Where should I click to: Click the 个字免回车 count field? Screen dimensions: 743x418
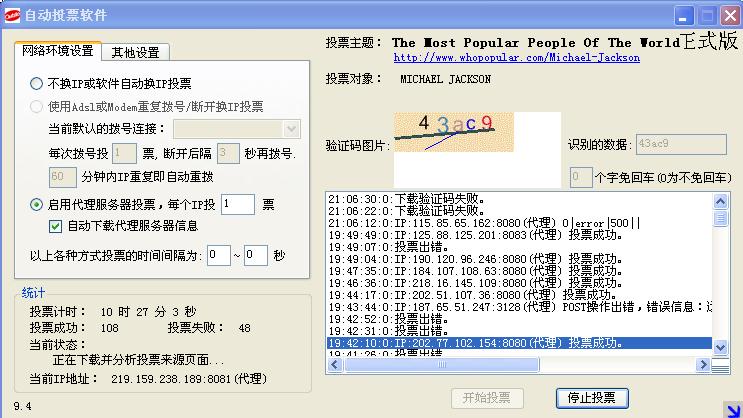pos(581,178)
